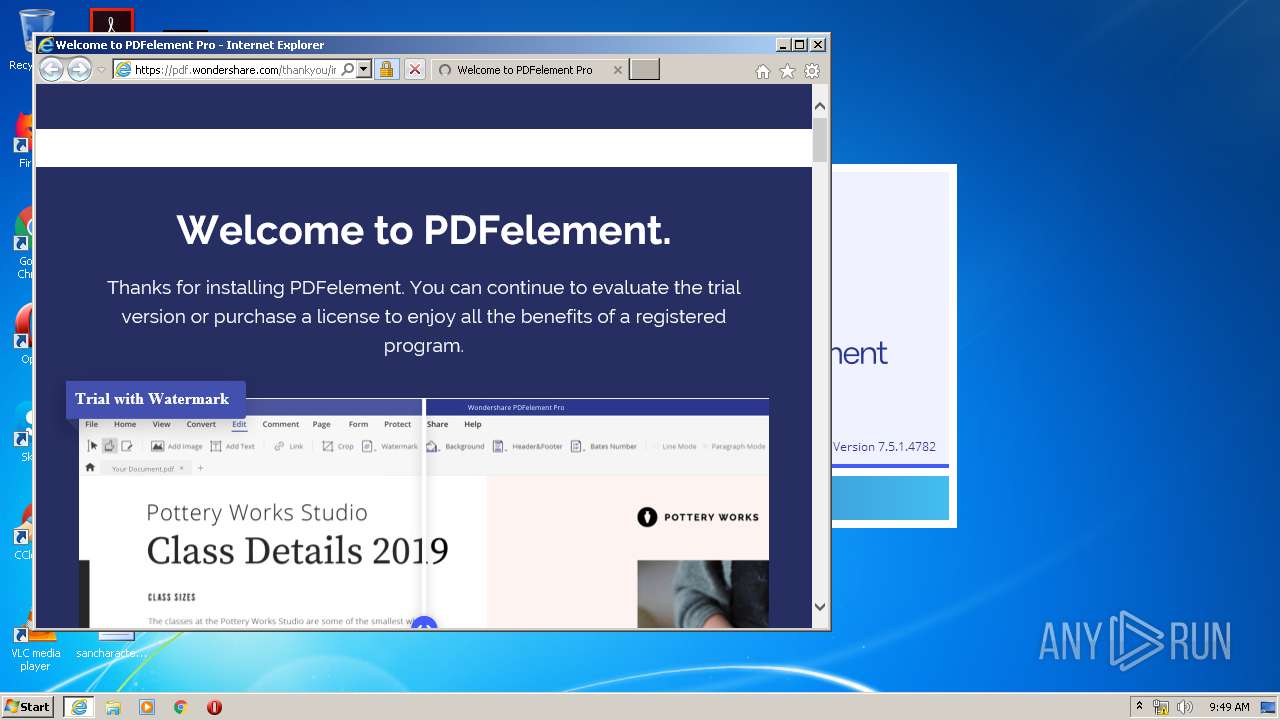1280x720 pixels.
Task: Open the Start menu
Action: (x=27, y=706)
